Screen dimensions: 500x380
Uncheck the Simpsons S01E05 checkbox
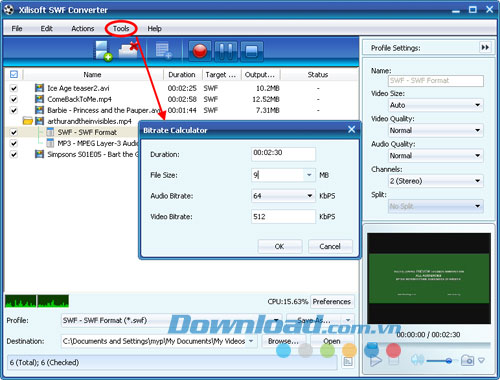click(x=14, y=154)
